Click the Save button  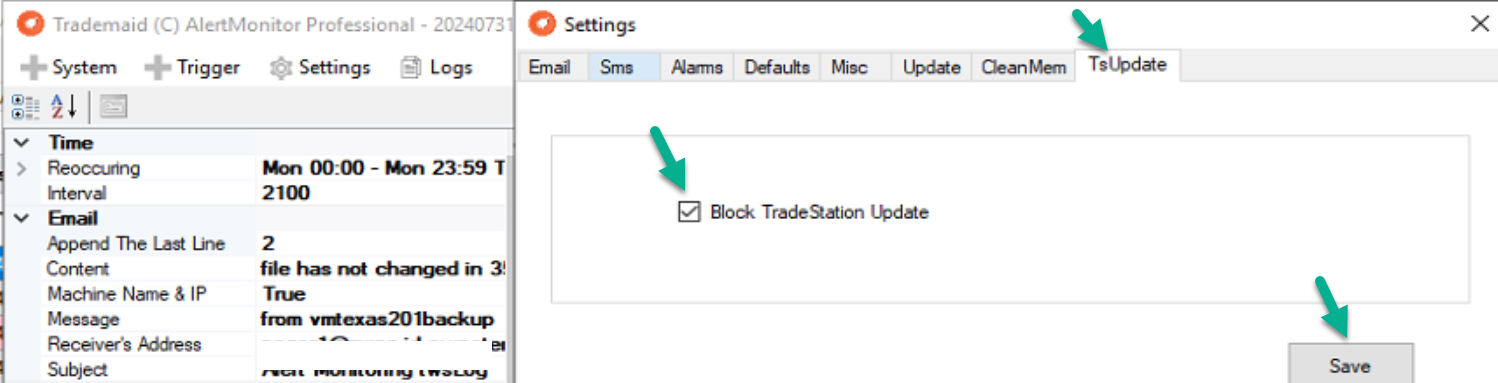(1350, 365)
